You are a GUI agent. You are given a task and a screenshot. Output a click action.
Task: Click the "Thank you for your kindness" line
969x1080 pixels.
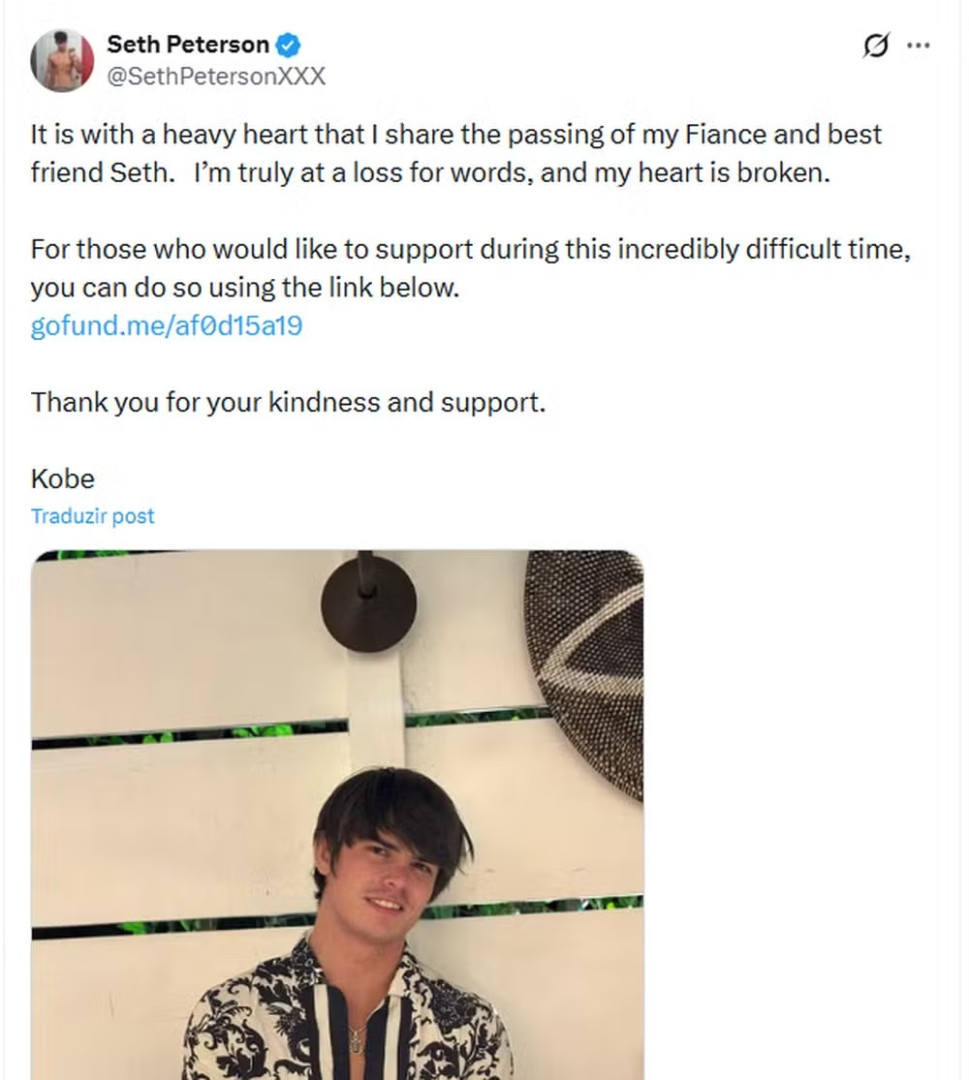tap(288, 402)
